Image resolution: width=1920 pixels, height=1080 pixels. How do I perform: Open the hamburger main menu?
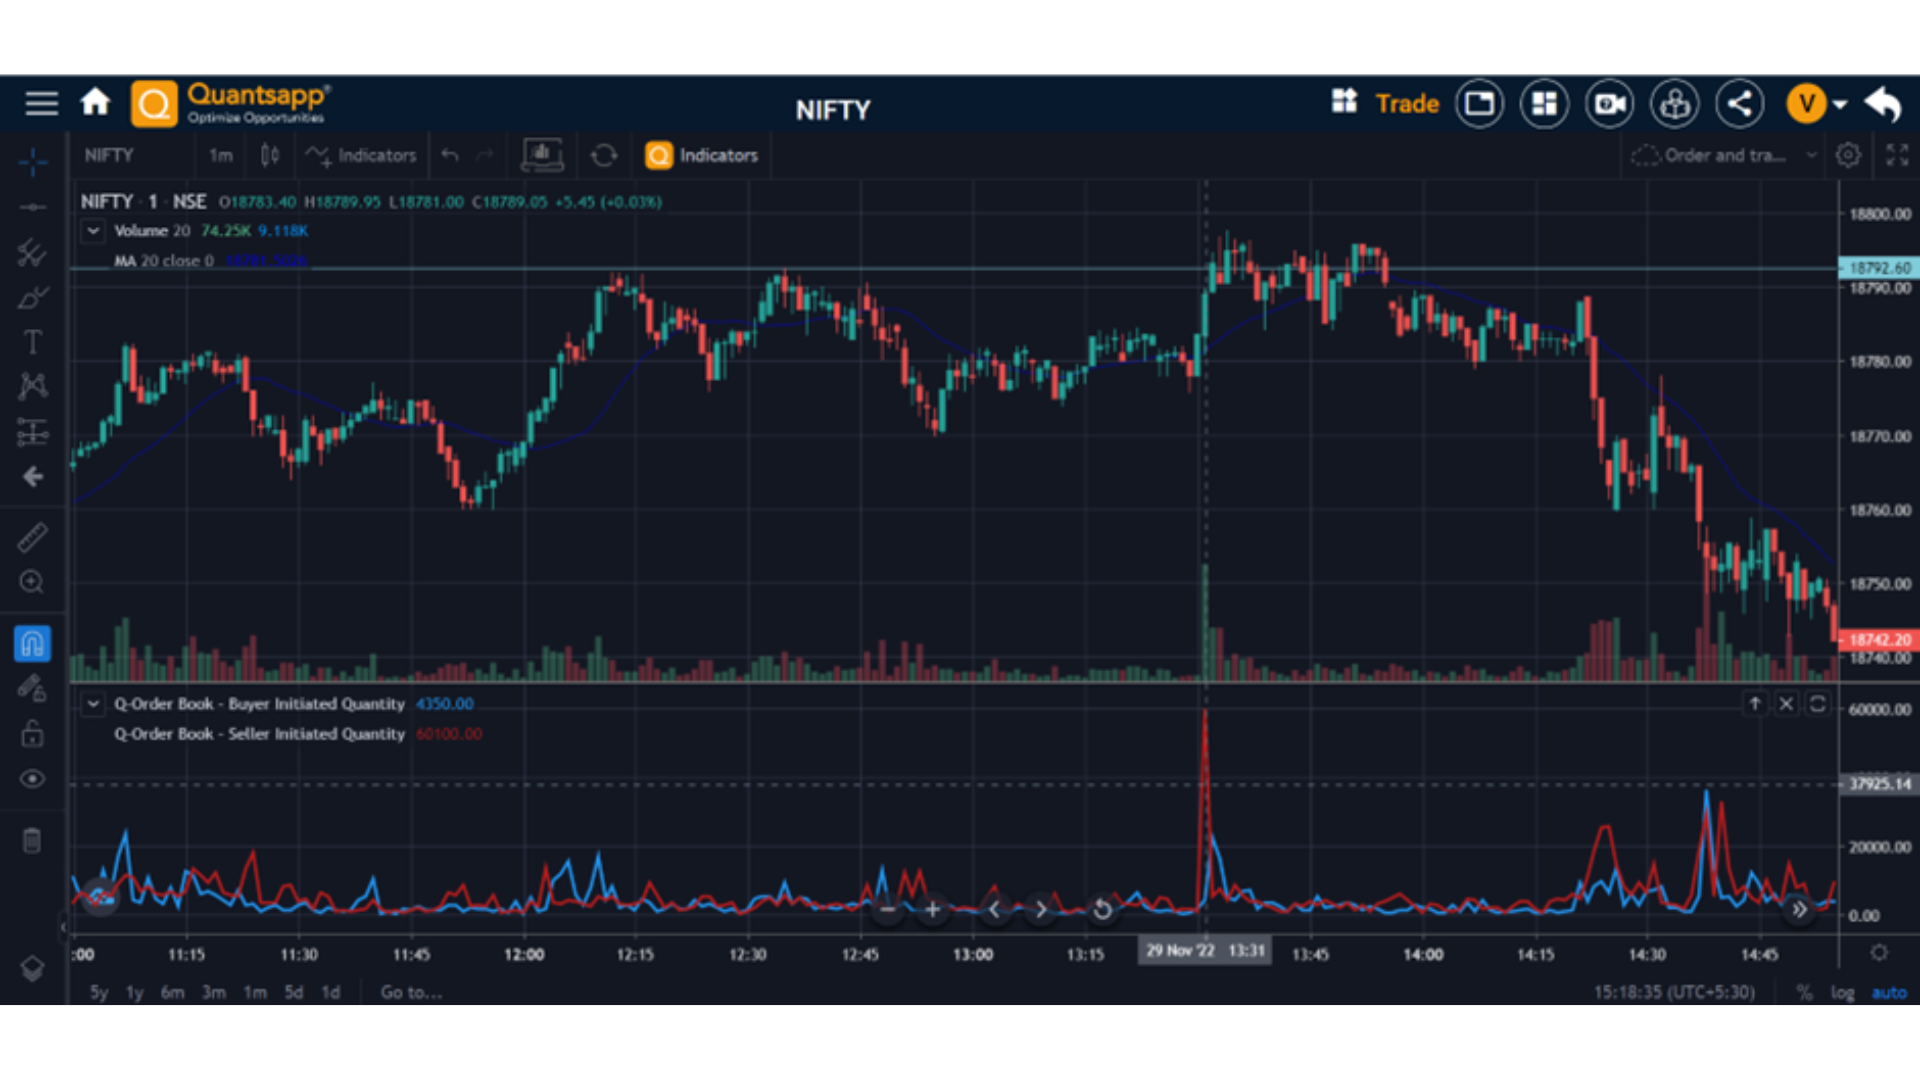point(41,103)
